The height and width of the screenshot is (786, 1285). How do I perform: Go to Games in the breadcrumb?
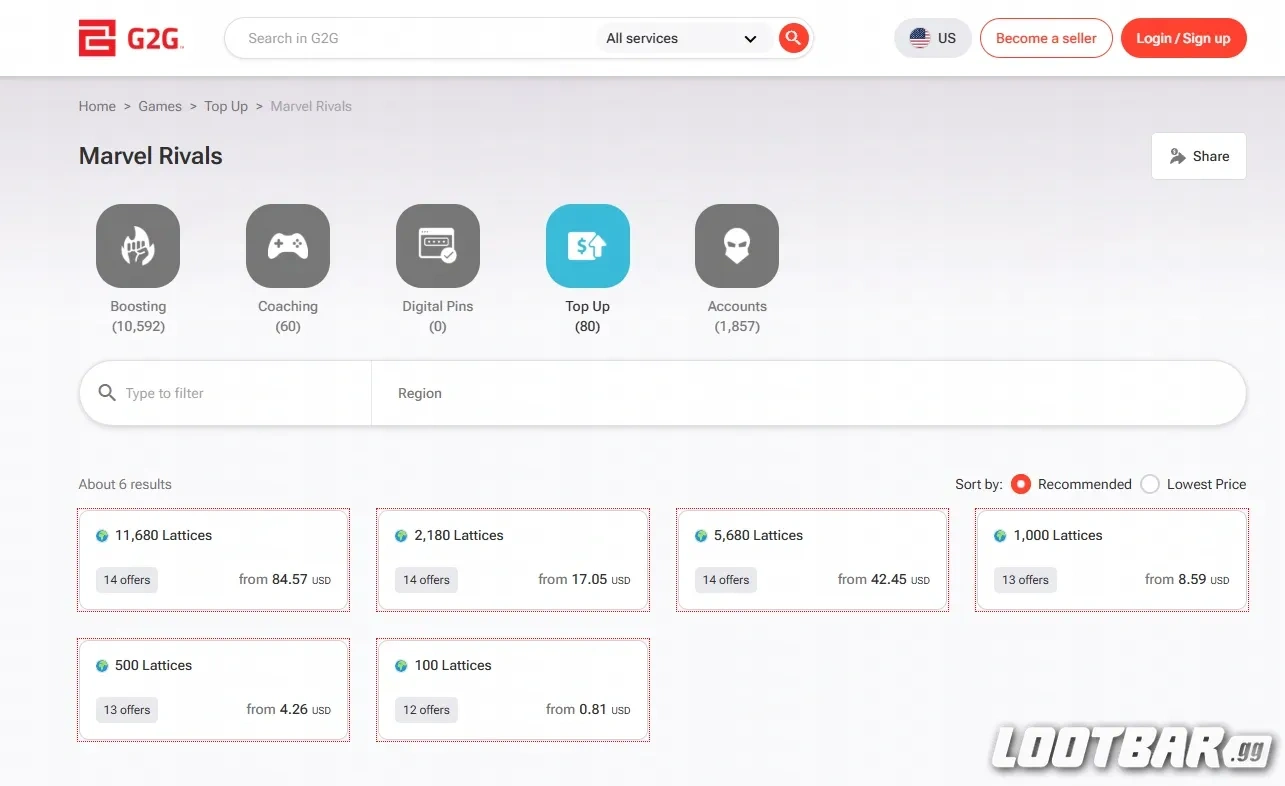pos(160,106)
